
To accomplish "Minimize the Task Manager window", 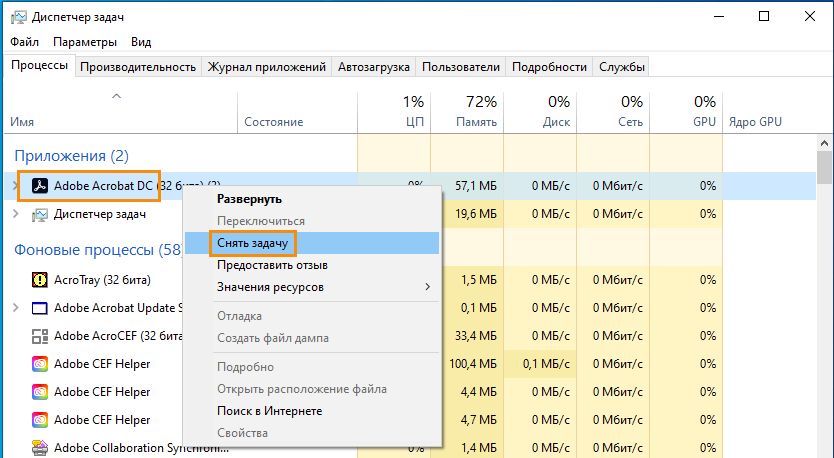I will [719, 16].
